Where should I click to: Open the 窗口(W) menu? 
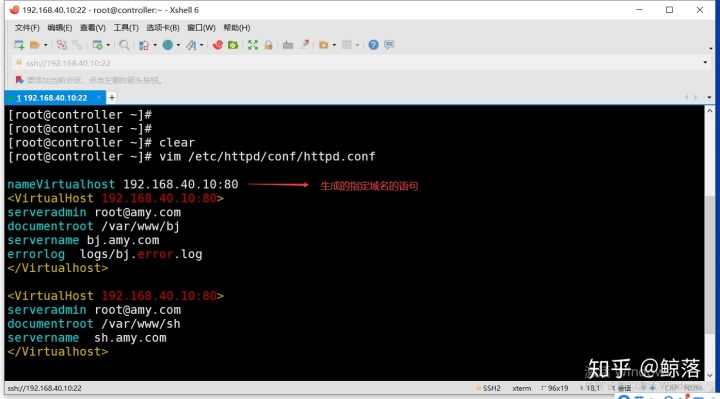[201, 28]
